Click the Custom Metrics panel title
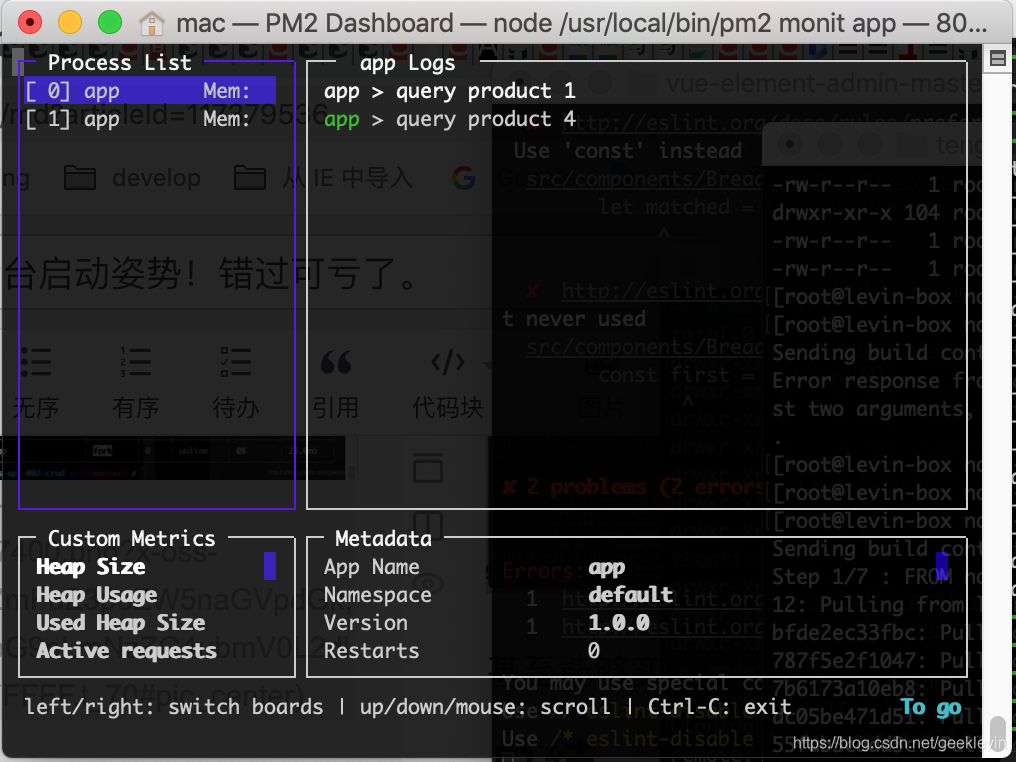This screenshot has height=762, width=1016. tap(132, 538)
